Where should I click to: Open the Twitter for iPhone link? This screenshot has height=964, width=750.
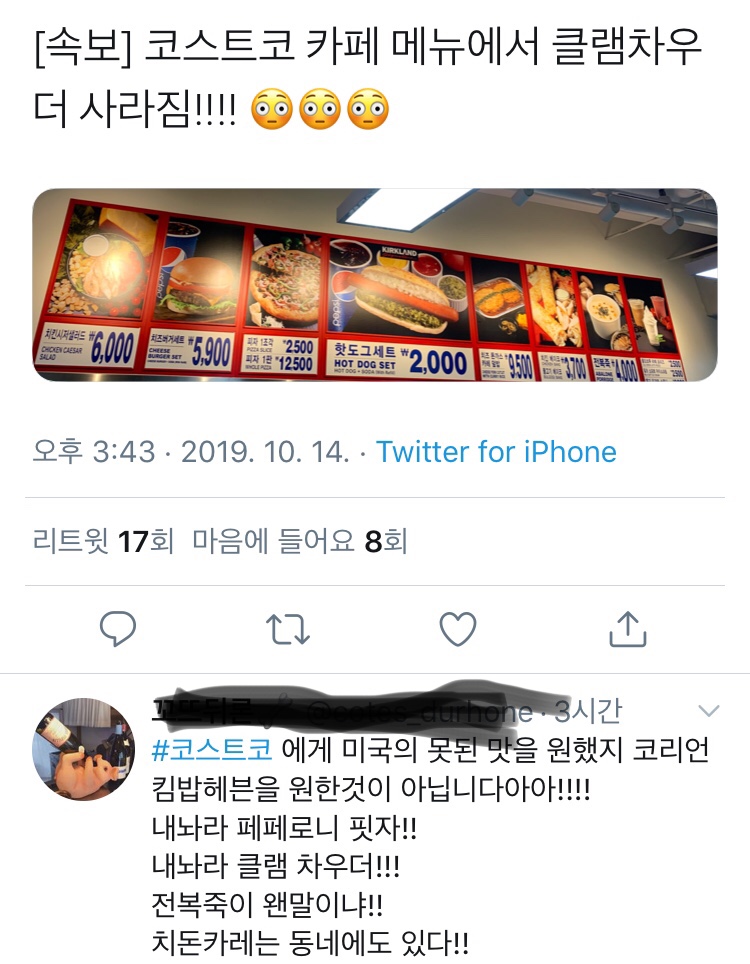coord(496,452)
